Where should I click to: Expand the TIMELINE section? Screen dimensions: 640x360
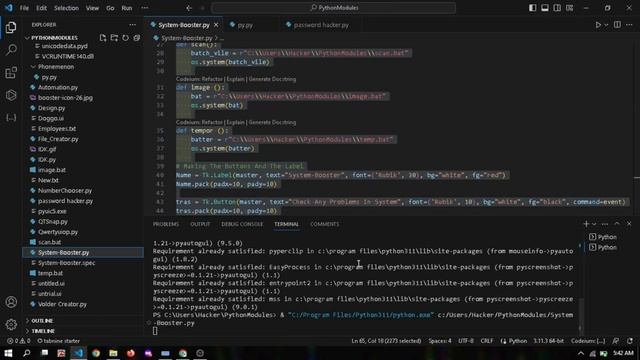[x=43, y=331]
